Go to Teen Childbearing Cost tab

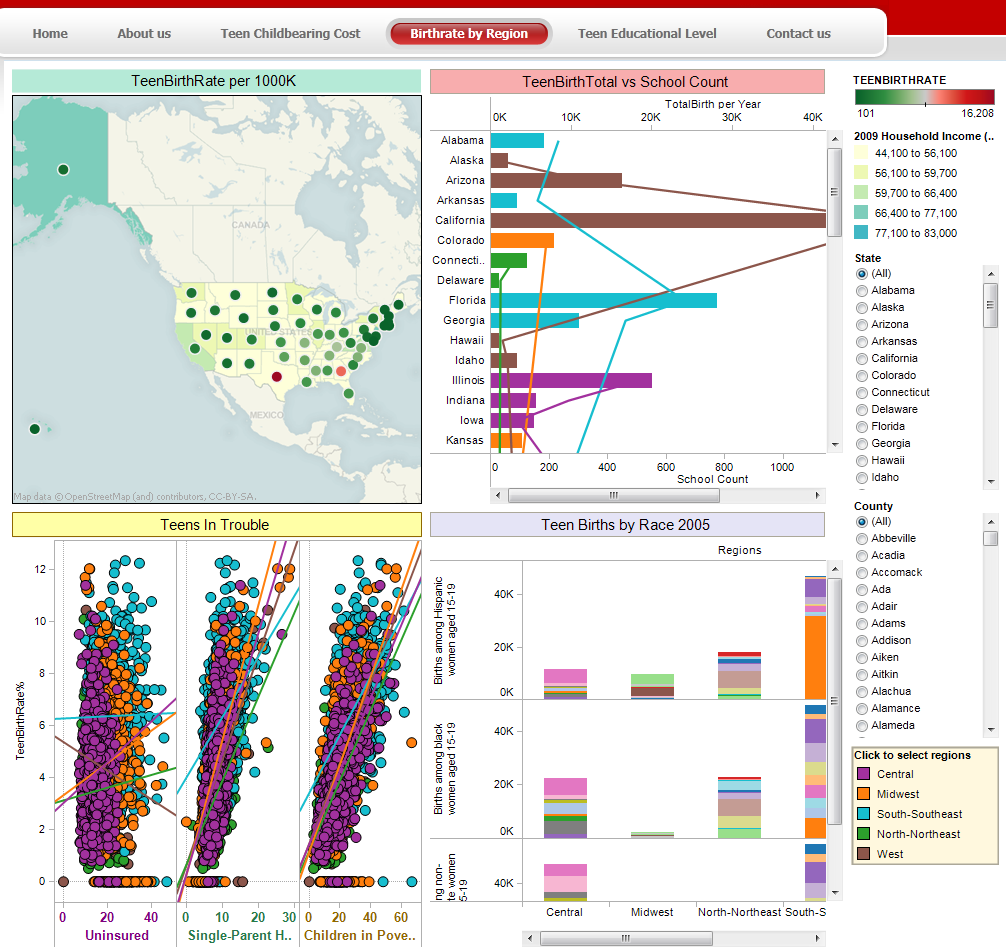(x=290, y=34)
